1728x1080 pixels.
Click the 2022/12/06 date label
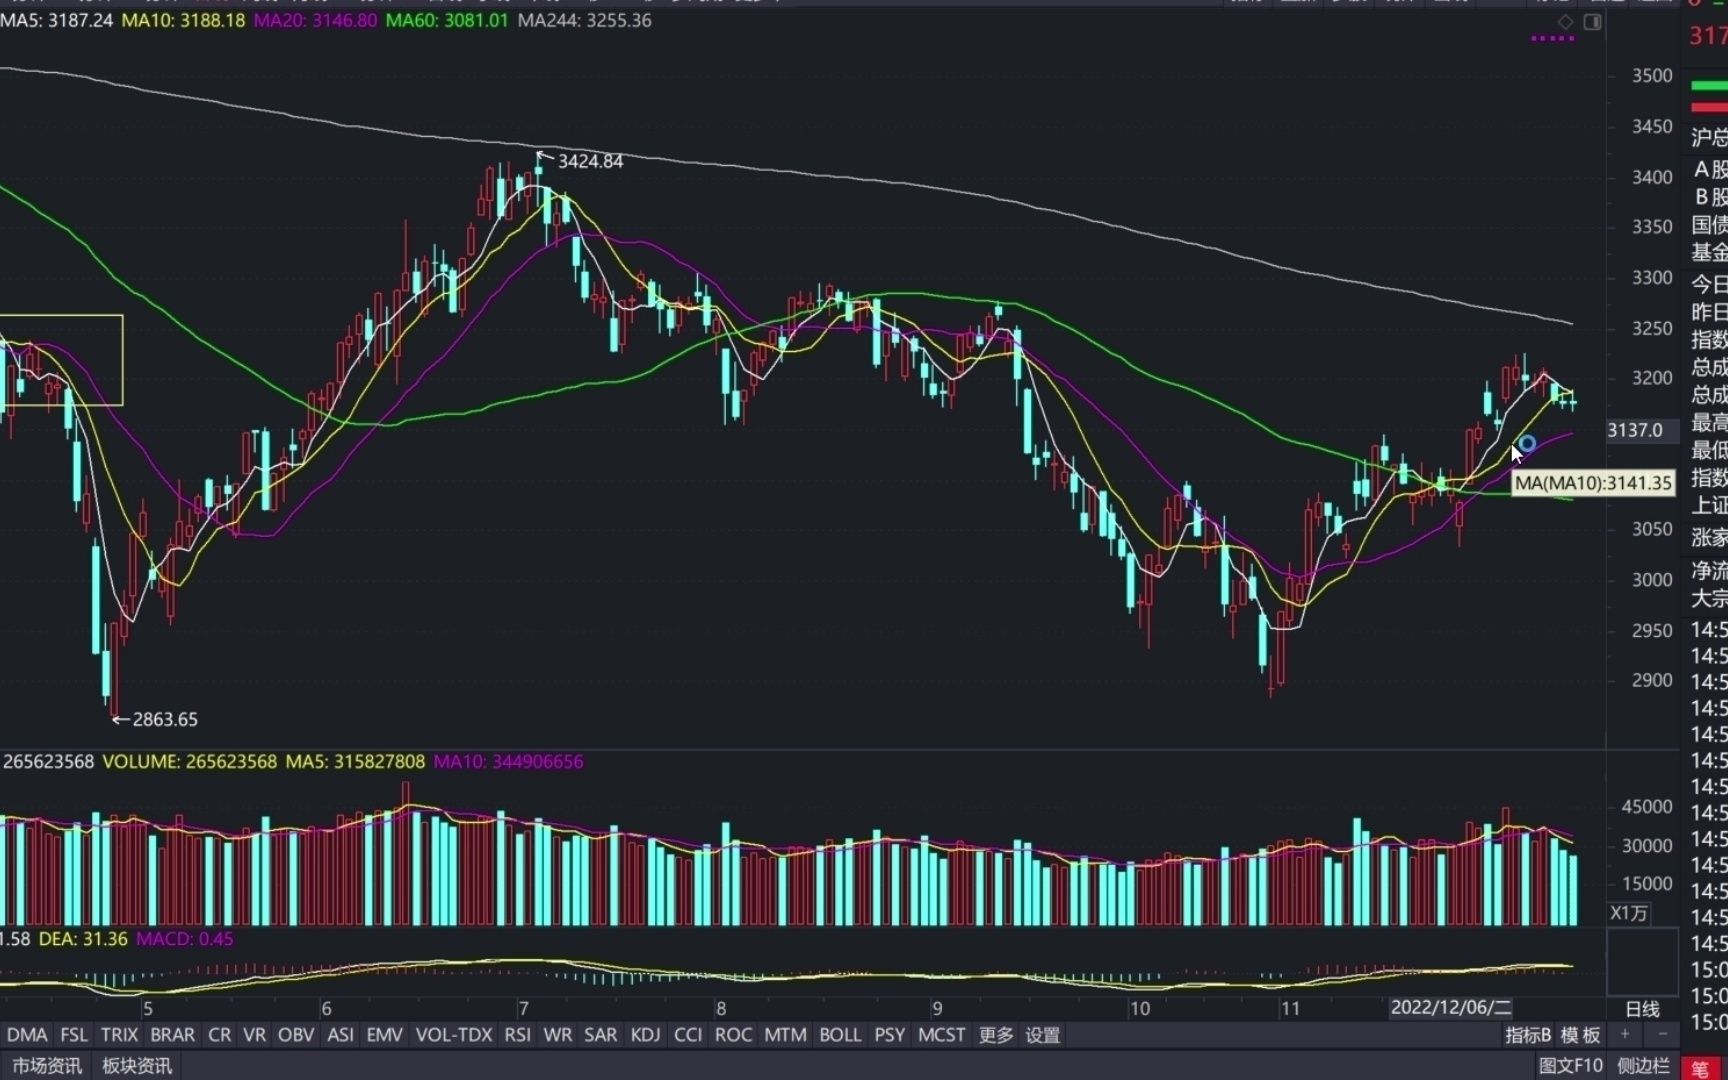[1451, 1007]
